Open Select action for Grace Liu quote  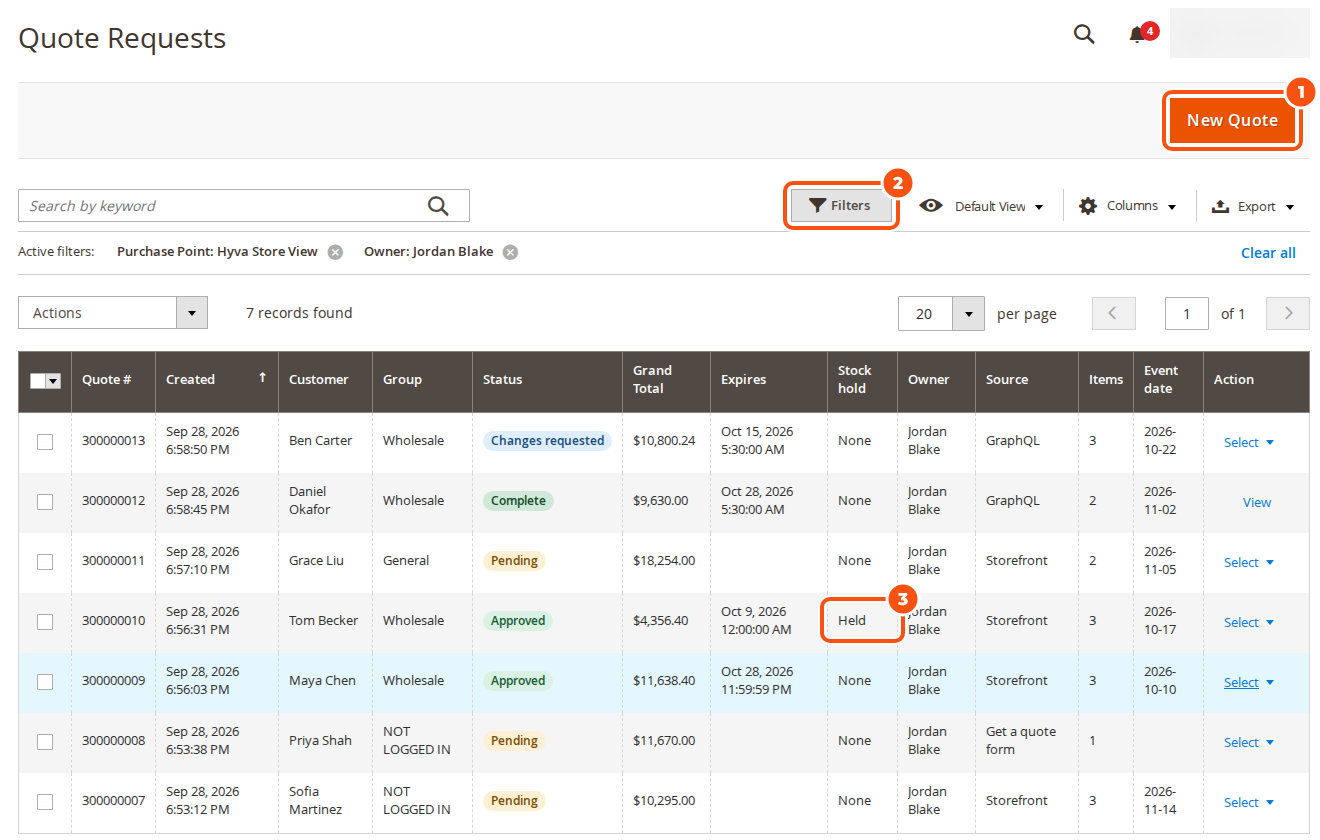(1249, 562)
